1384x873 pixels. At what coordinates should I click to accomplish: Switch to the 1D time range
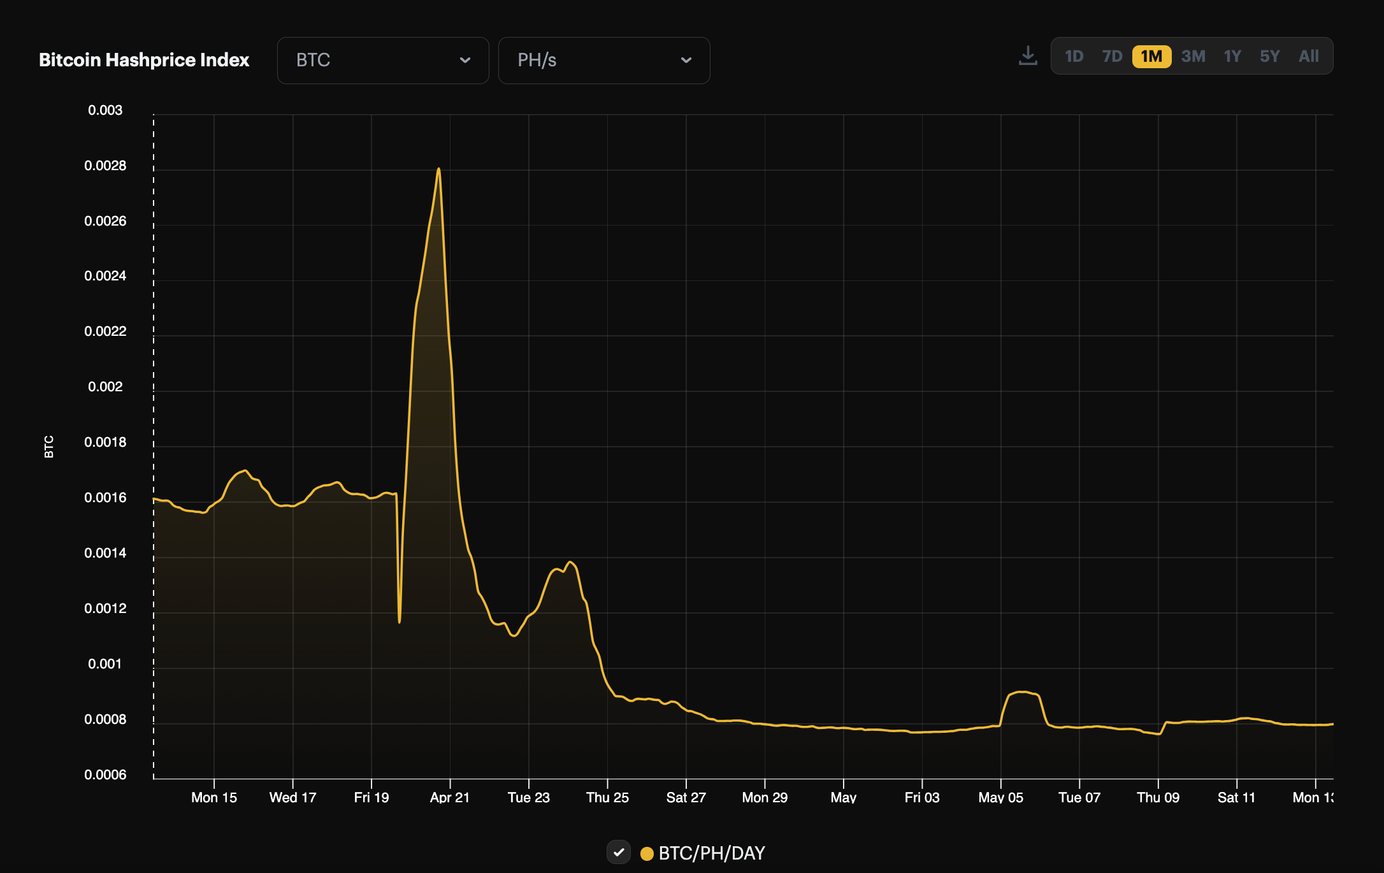(1074, 56)
